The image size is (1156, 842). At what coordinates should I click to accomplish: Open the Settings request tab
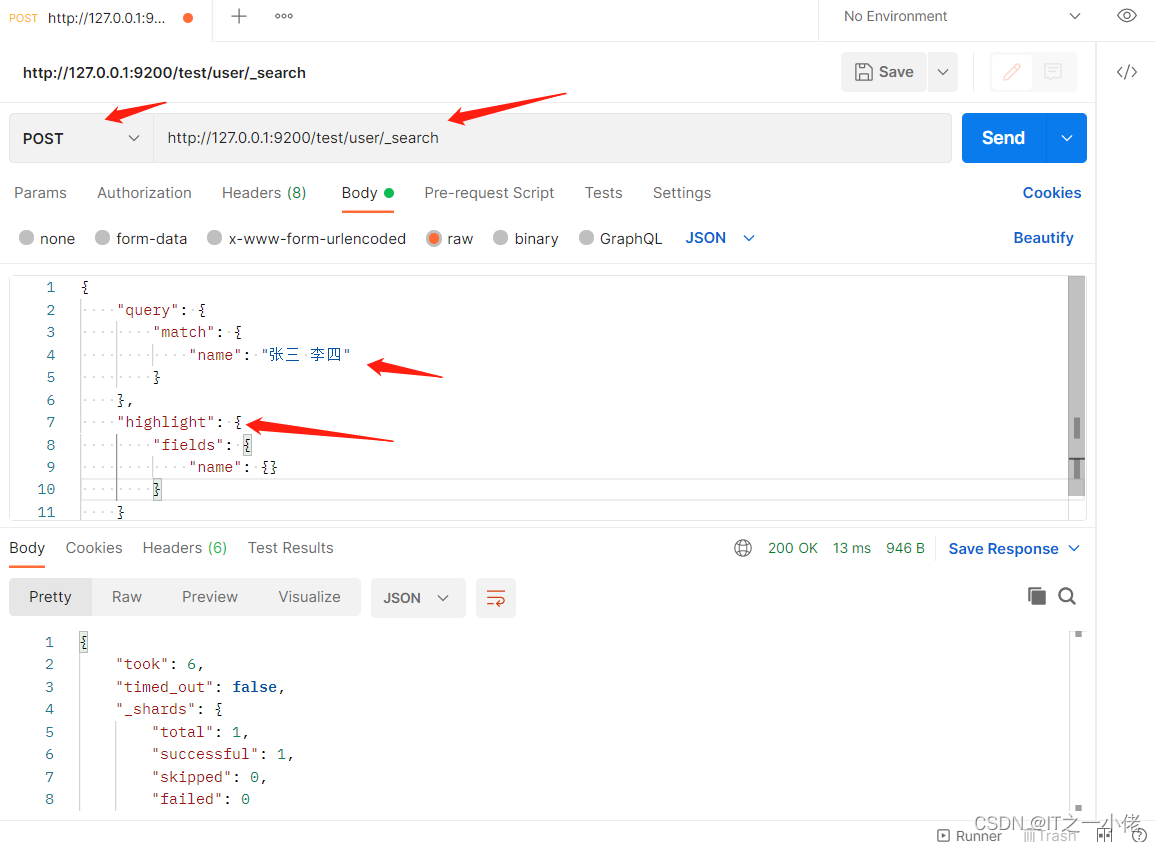pos(682,192)
